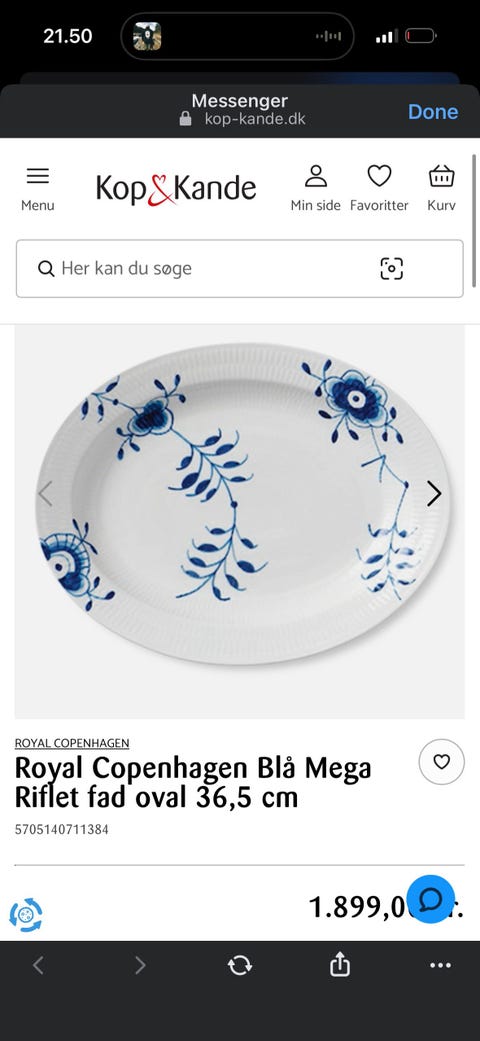
Task: Open the share sheet icon
Action: pos(340,964)
